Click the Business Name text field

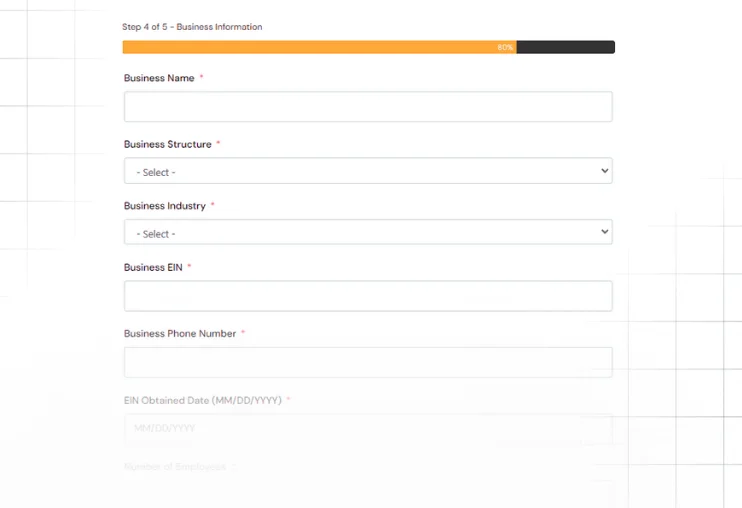coord(367,107)
